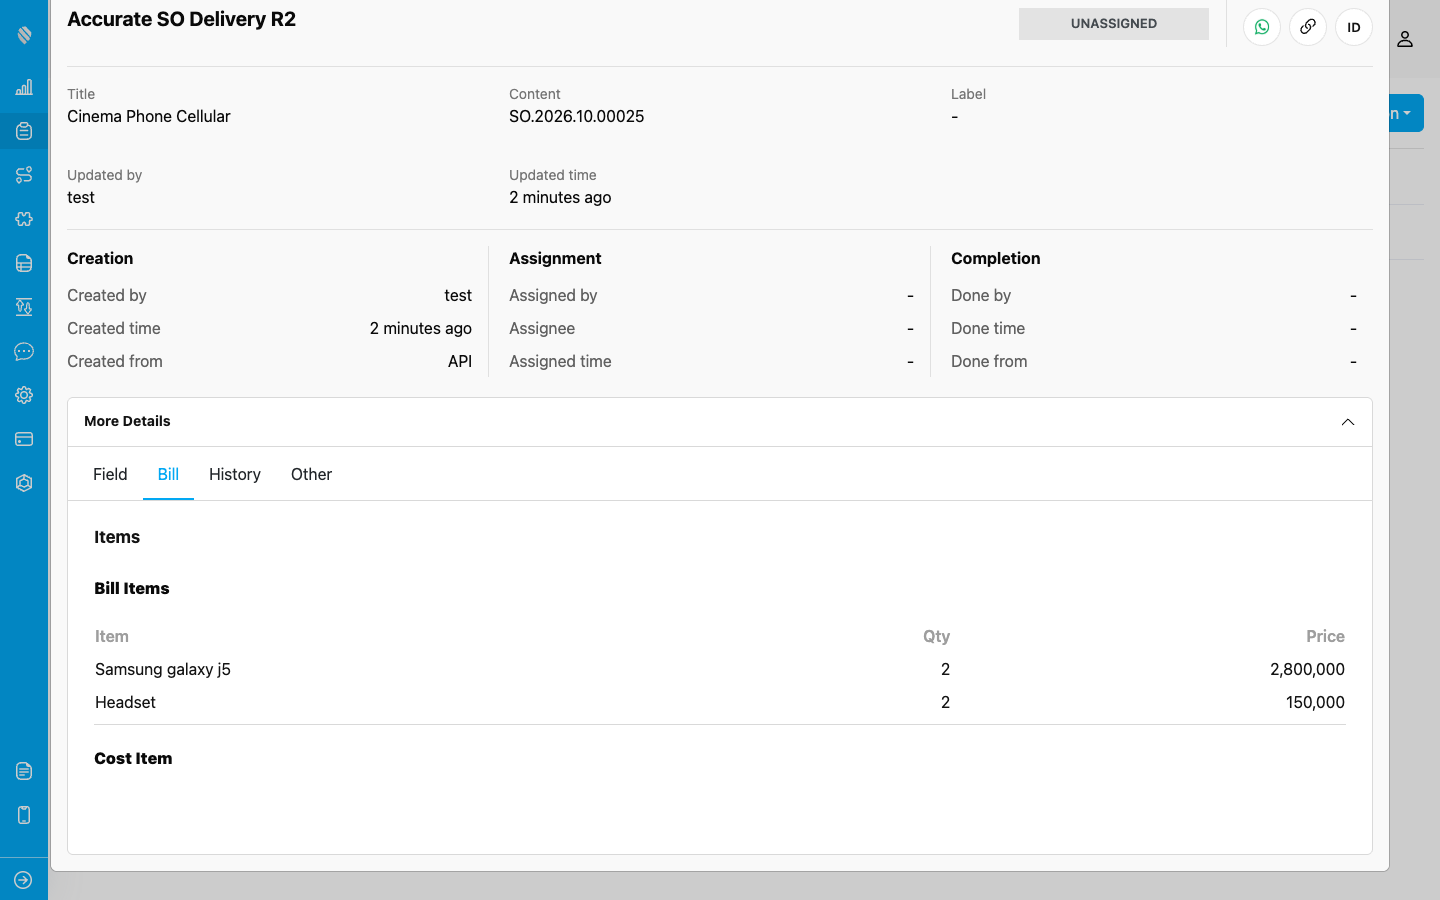Open the chat bubble messages icon
The width and height of the screenshot is (1440, 900).
point(24,351)
